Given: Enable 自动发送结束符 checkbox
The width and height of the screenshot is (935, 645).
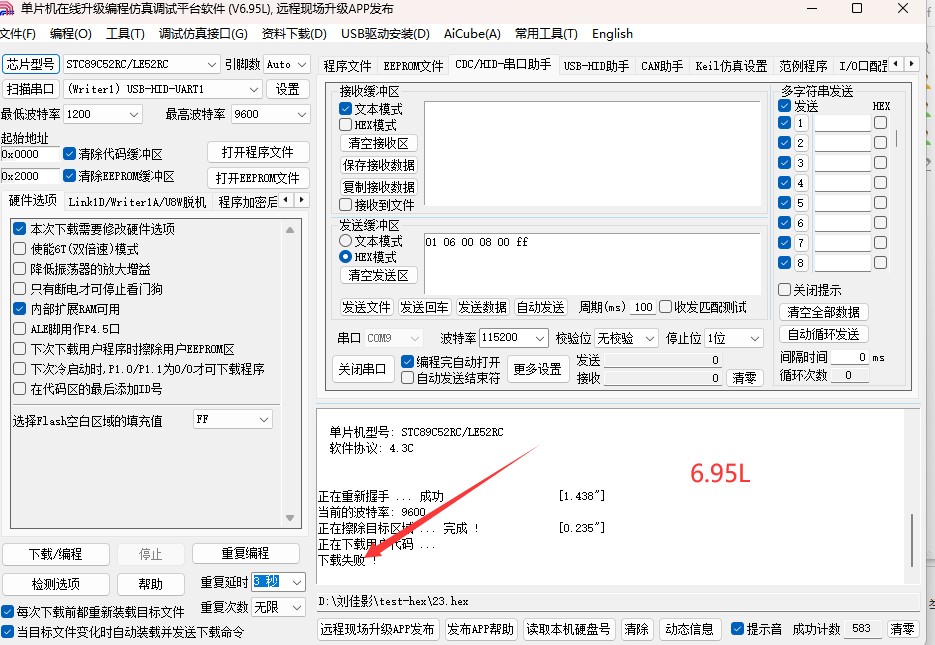Looking at the screenshot, I should (x=407, y=377).
